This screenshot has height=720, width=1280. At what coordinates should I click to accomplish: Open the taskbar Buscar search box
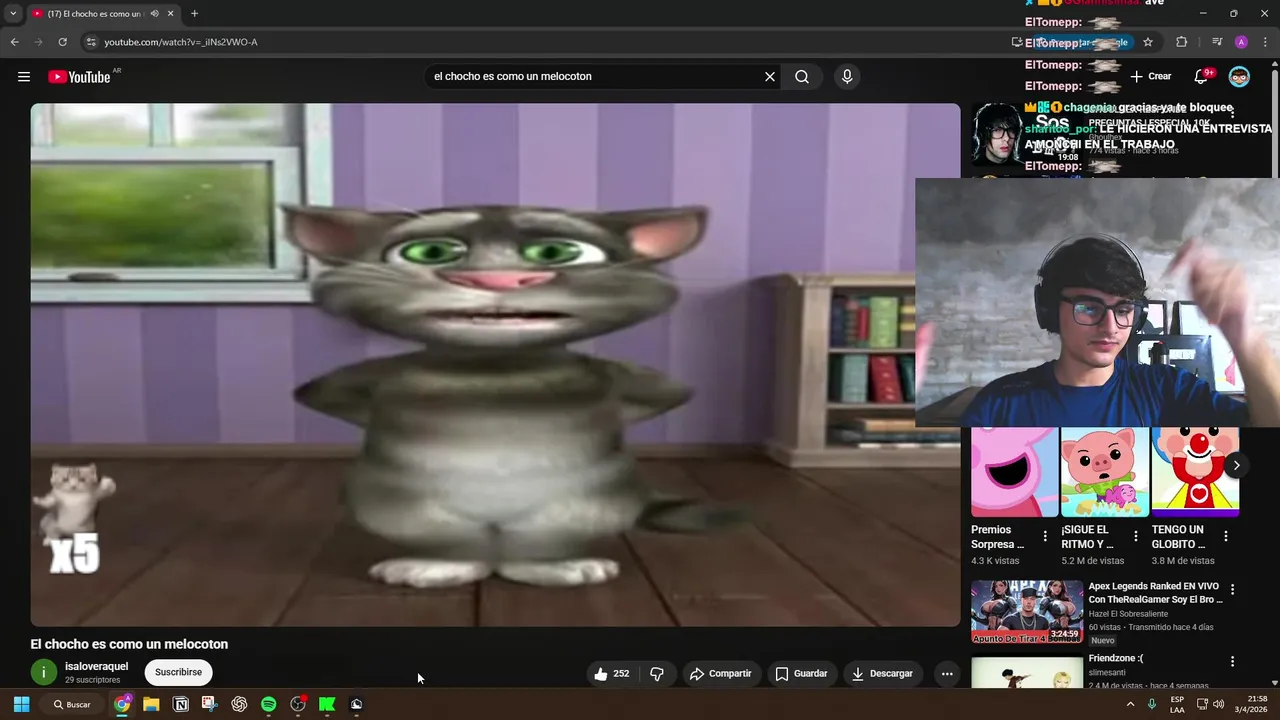click(72, 704)
